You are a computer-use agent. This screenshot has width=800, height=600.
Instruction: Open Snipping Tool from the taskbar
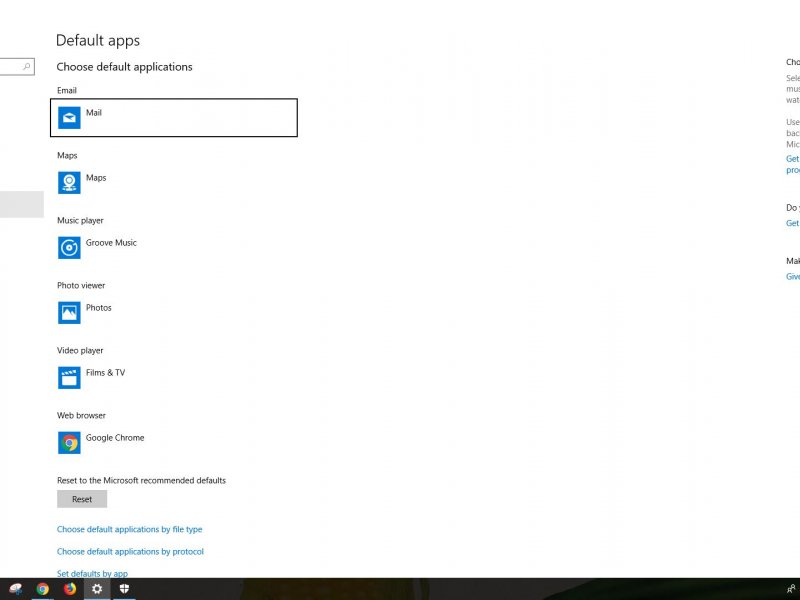click(16, 589)
